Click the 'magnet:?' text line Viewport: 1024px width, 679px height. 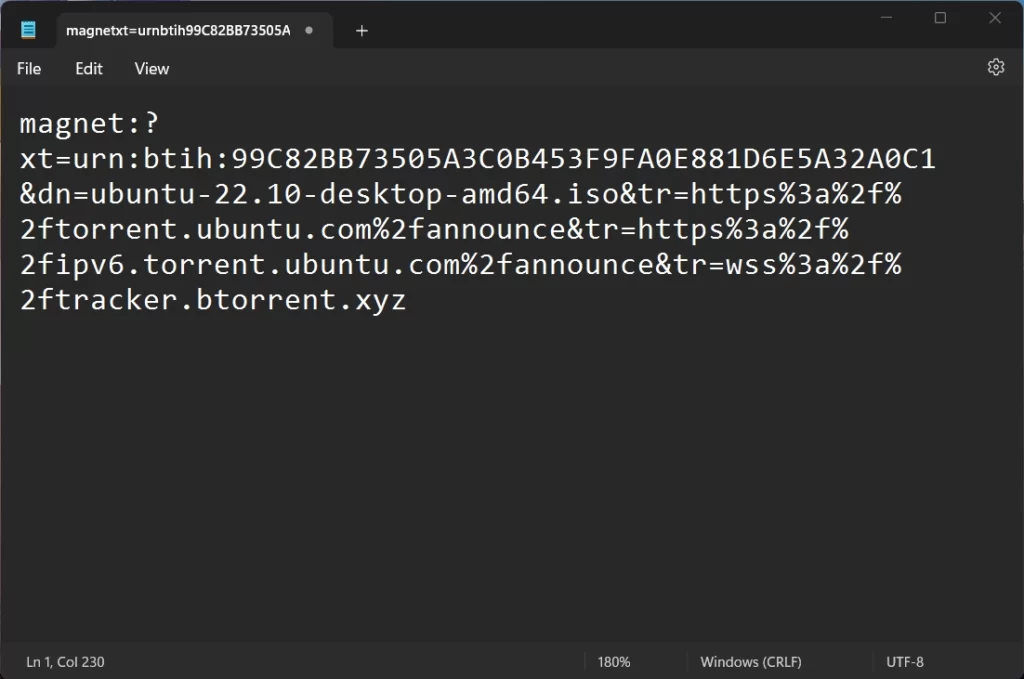click(x=89, y=123)
